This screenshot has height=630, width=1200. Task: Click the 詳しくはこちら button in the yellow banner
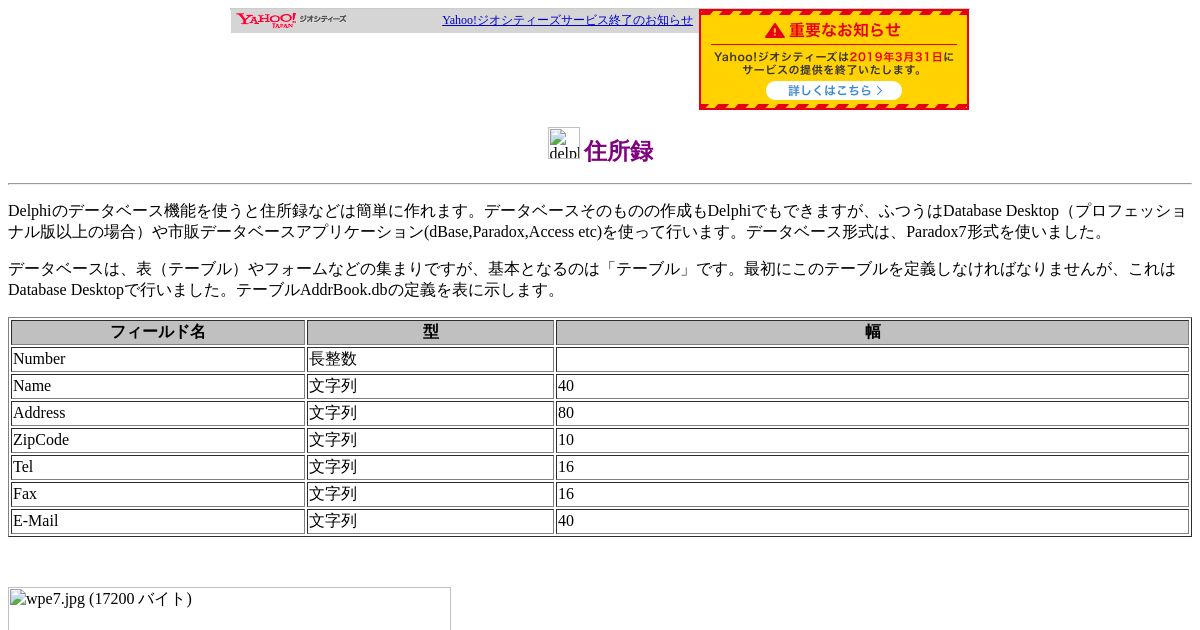[x=834, y=90]
